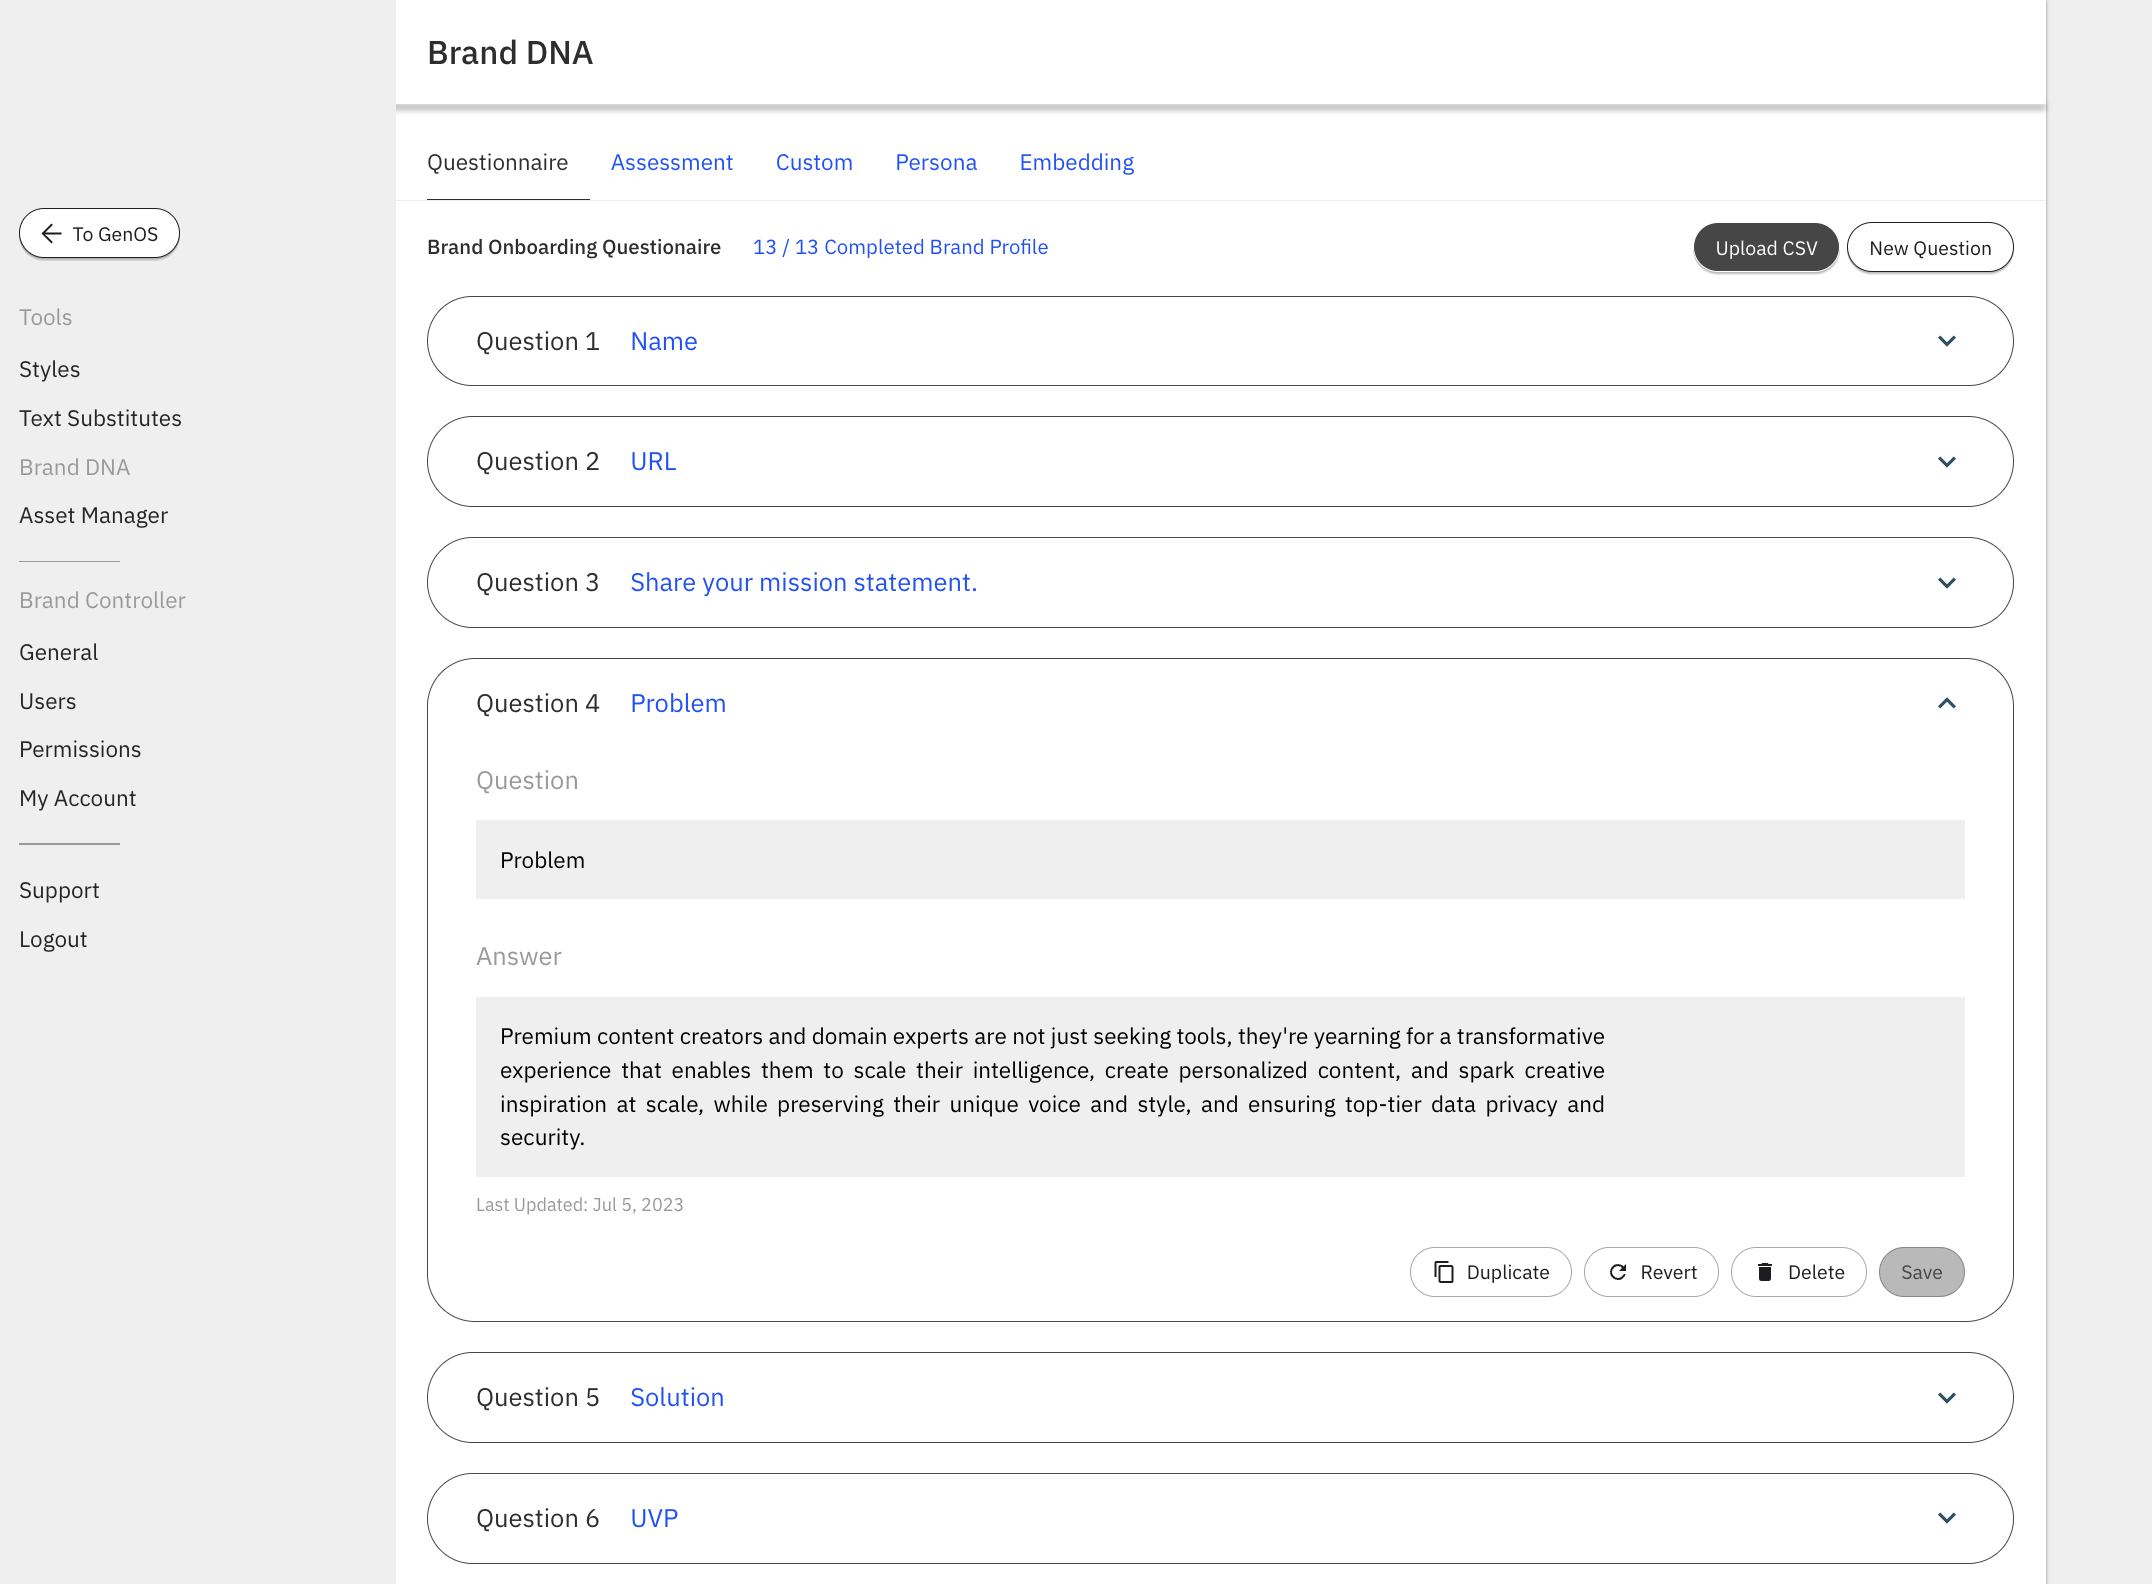
Task: Switch to the Assessment tab
Action: click(x=671, y=162)
